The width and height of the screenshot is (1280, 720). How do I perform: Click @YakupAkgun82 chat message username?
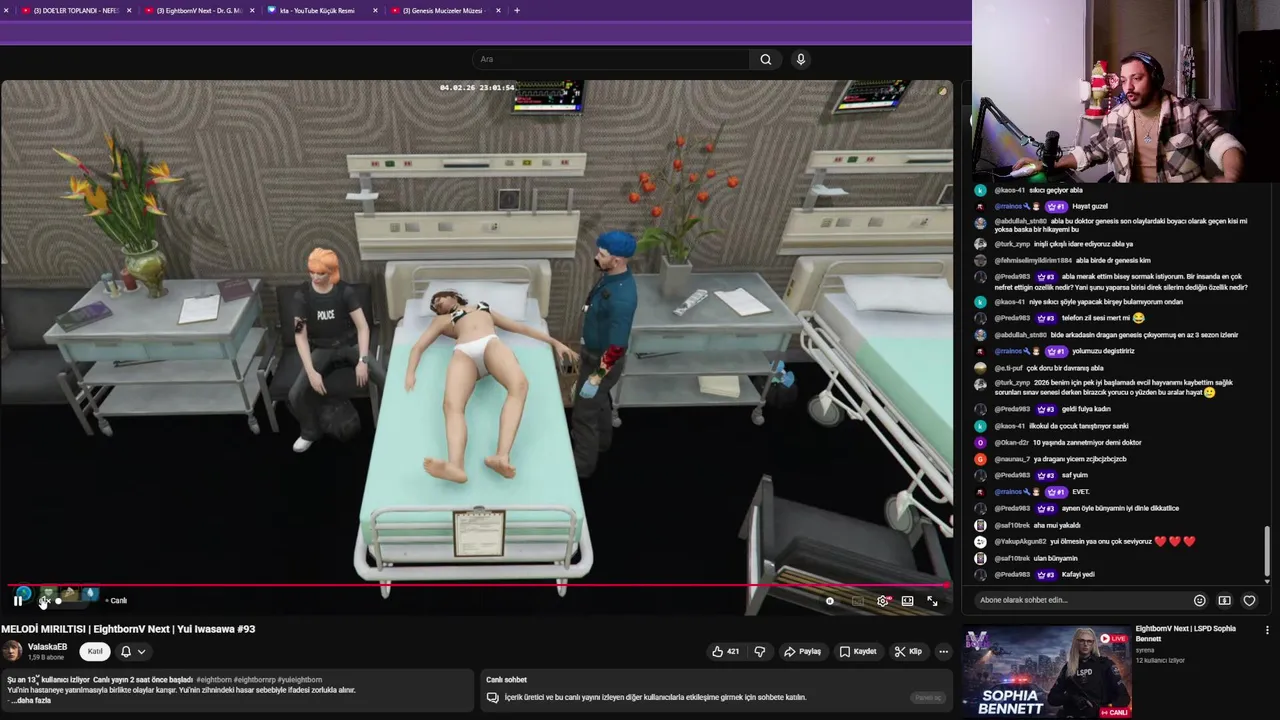click(x=1020, y=541)
